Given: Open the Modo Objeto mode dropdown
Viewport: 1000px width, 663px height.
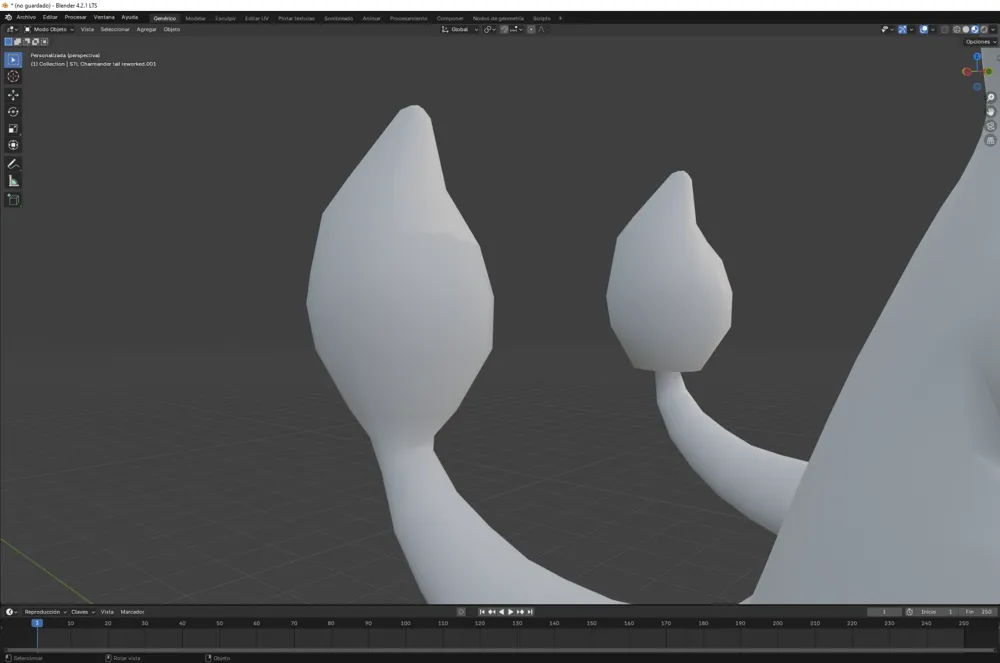Looking at the screenshot, I should pos(49,29).
